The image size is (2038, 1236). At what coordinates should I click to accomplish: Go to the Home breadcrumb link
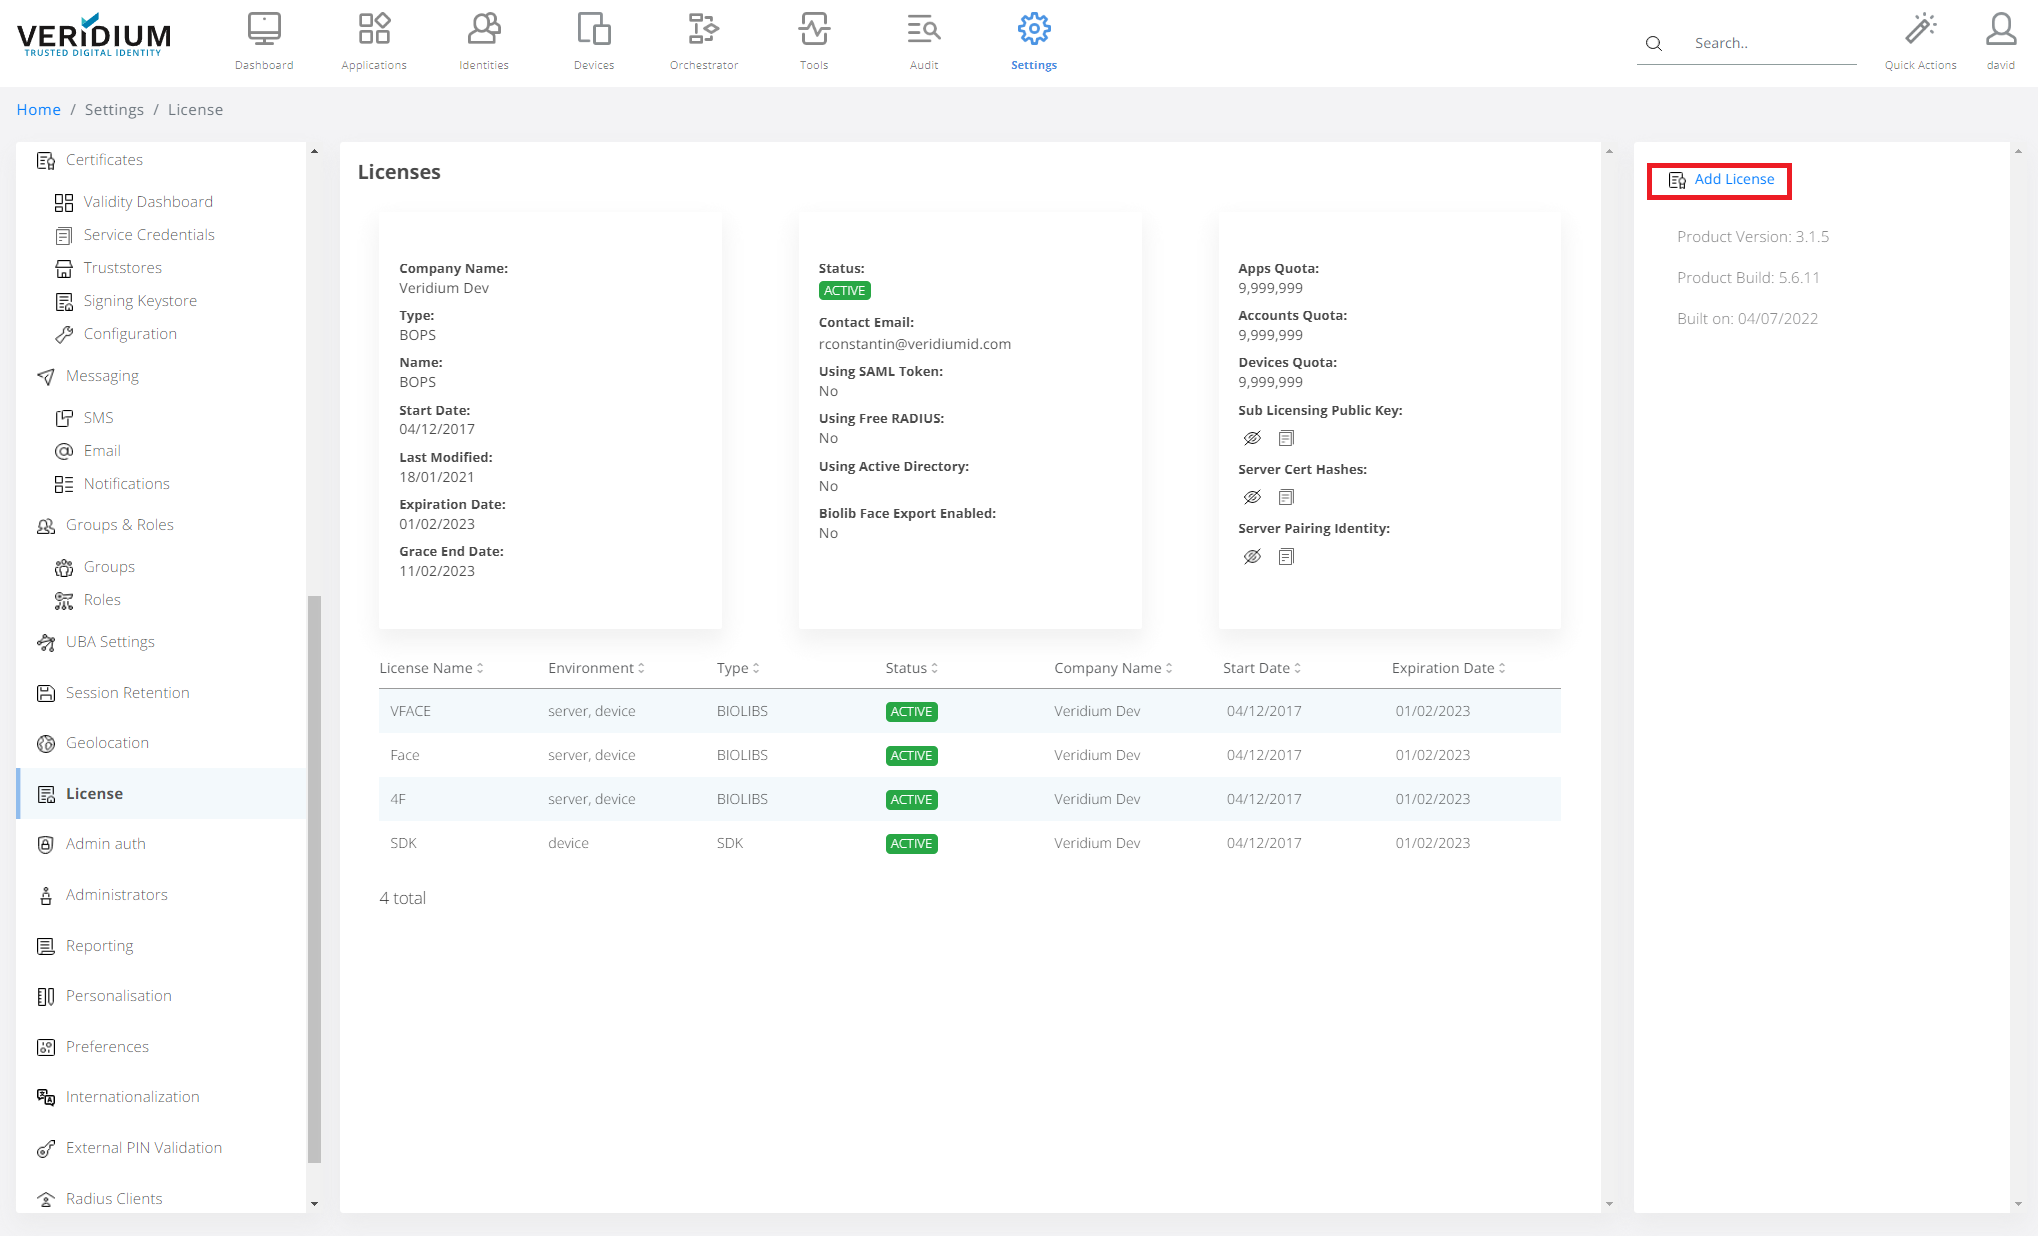point(38,110)
